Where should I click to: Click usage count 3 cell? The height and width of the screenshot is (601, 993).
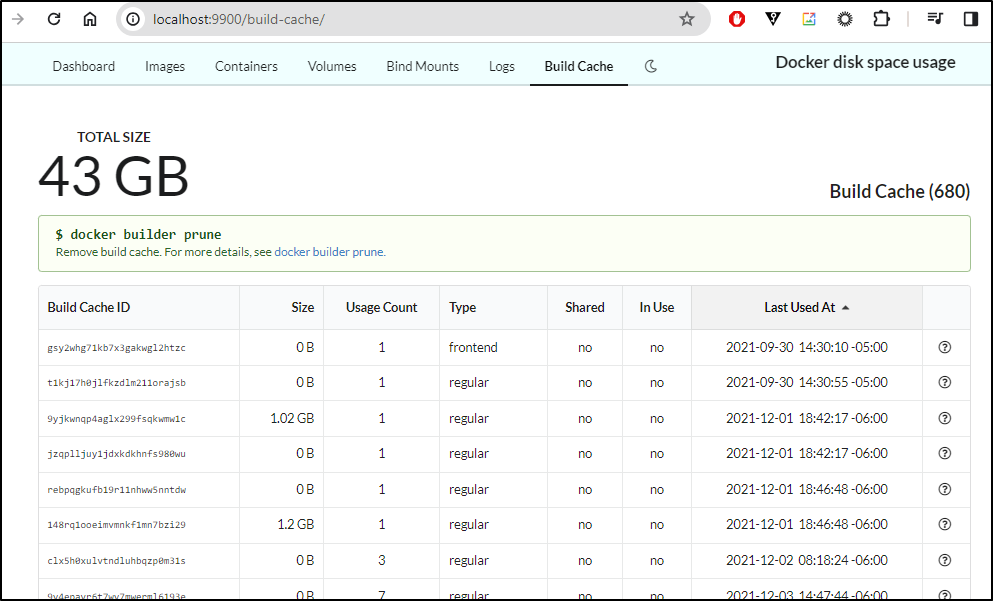[381, 560]
